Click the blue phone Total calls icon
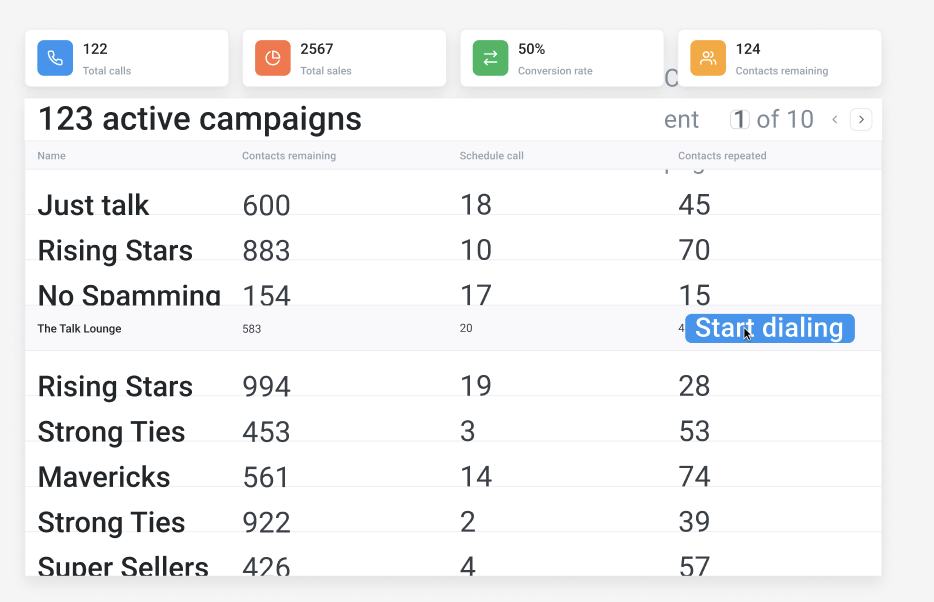 55,58
